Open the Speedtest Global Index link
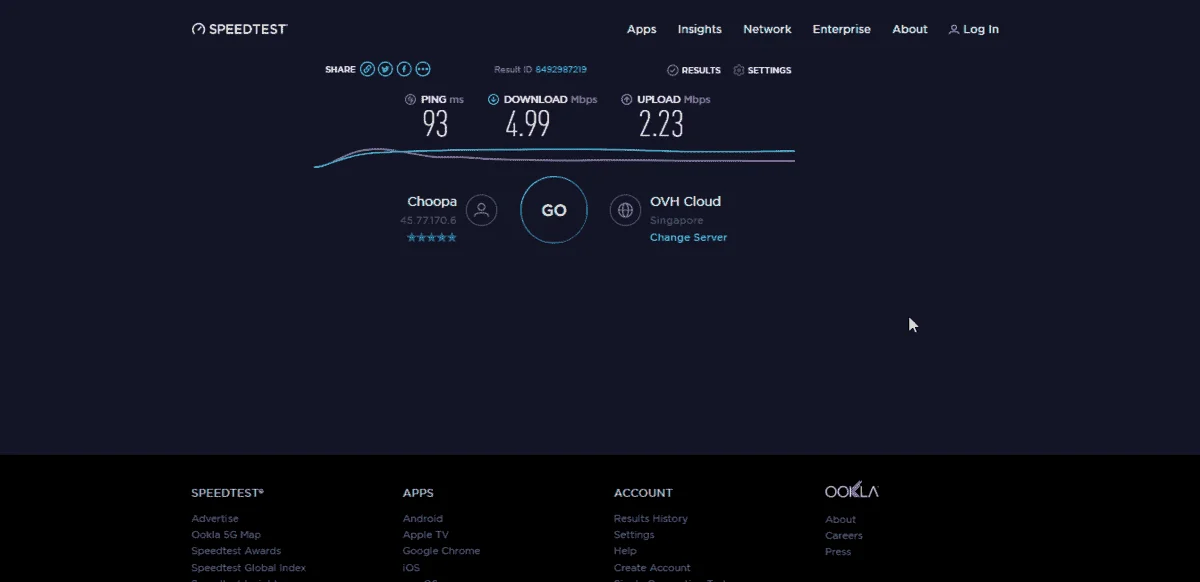The image size is (1200, 582). coord(249,568)
